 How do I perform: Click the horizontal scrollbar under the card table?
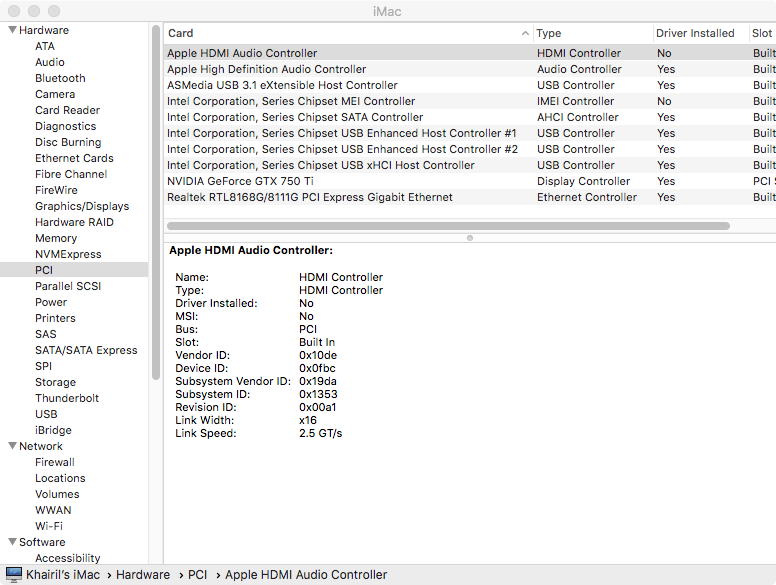tap(460, 226)
